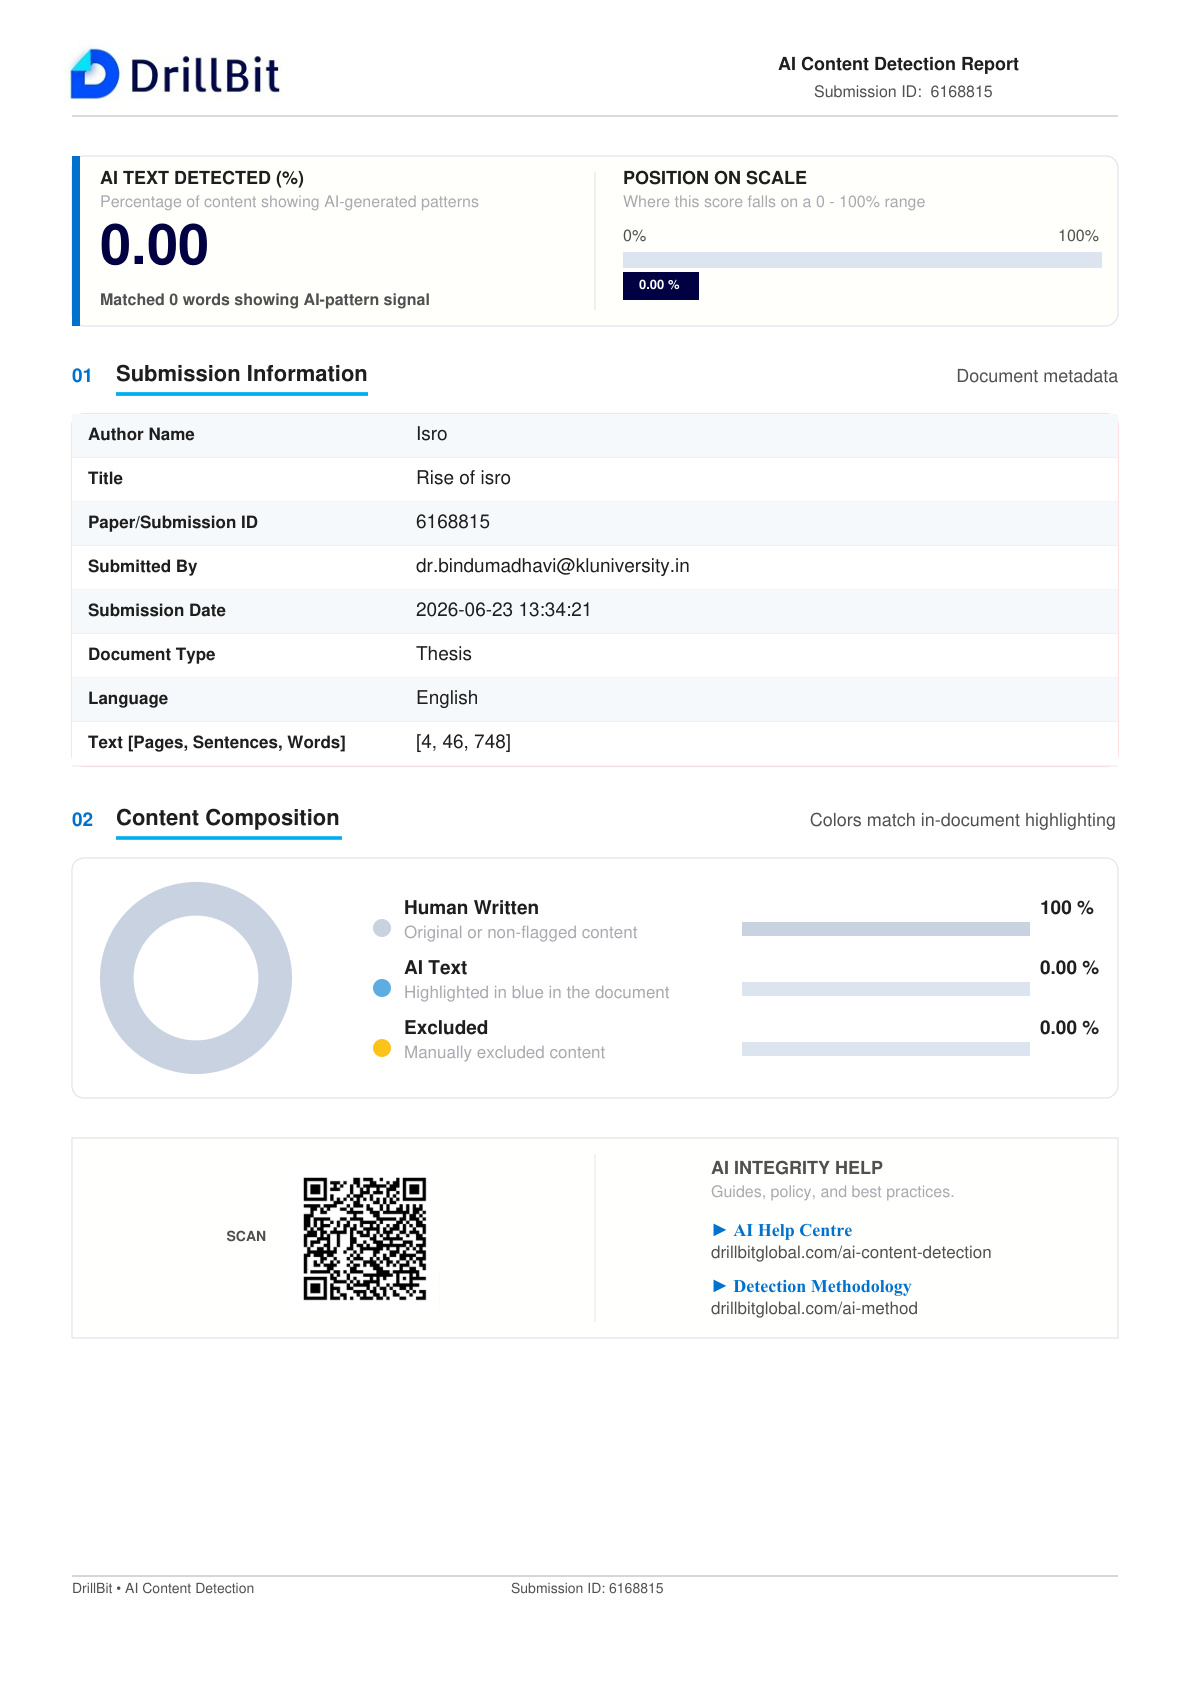Click the 'Submitted By' row label
Screen dimensions: 1190x1684
[x=142, y=566]
